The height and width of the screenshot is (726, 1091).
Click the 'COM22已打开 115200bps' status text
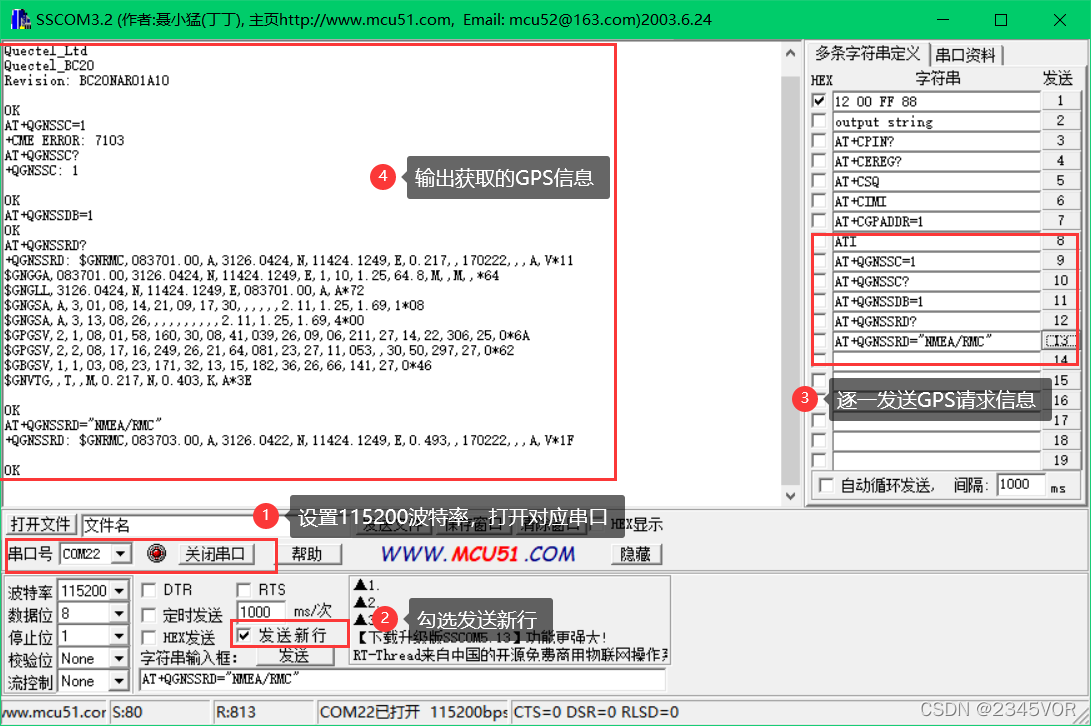pos(413,712)
